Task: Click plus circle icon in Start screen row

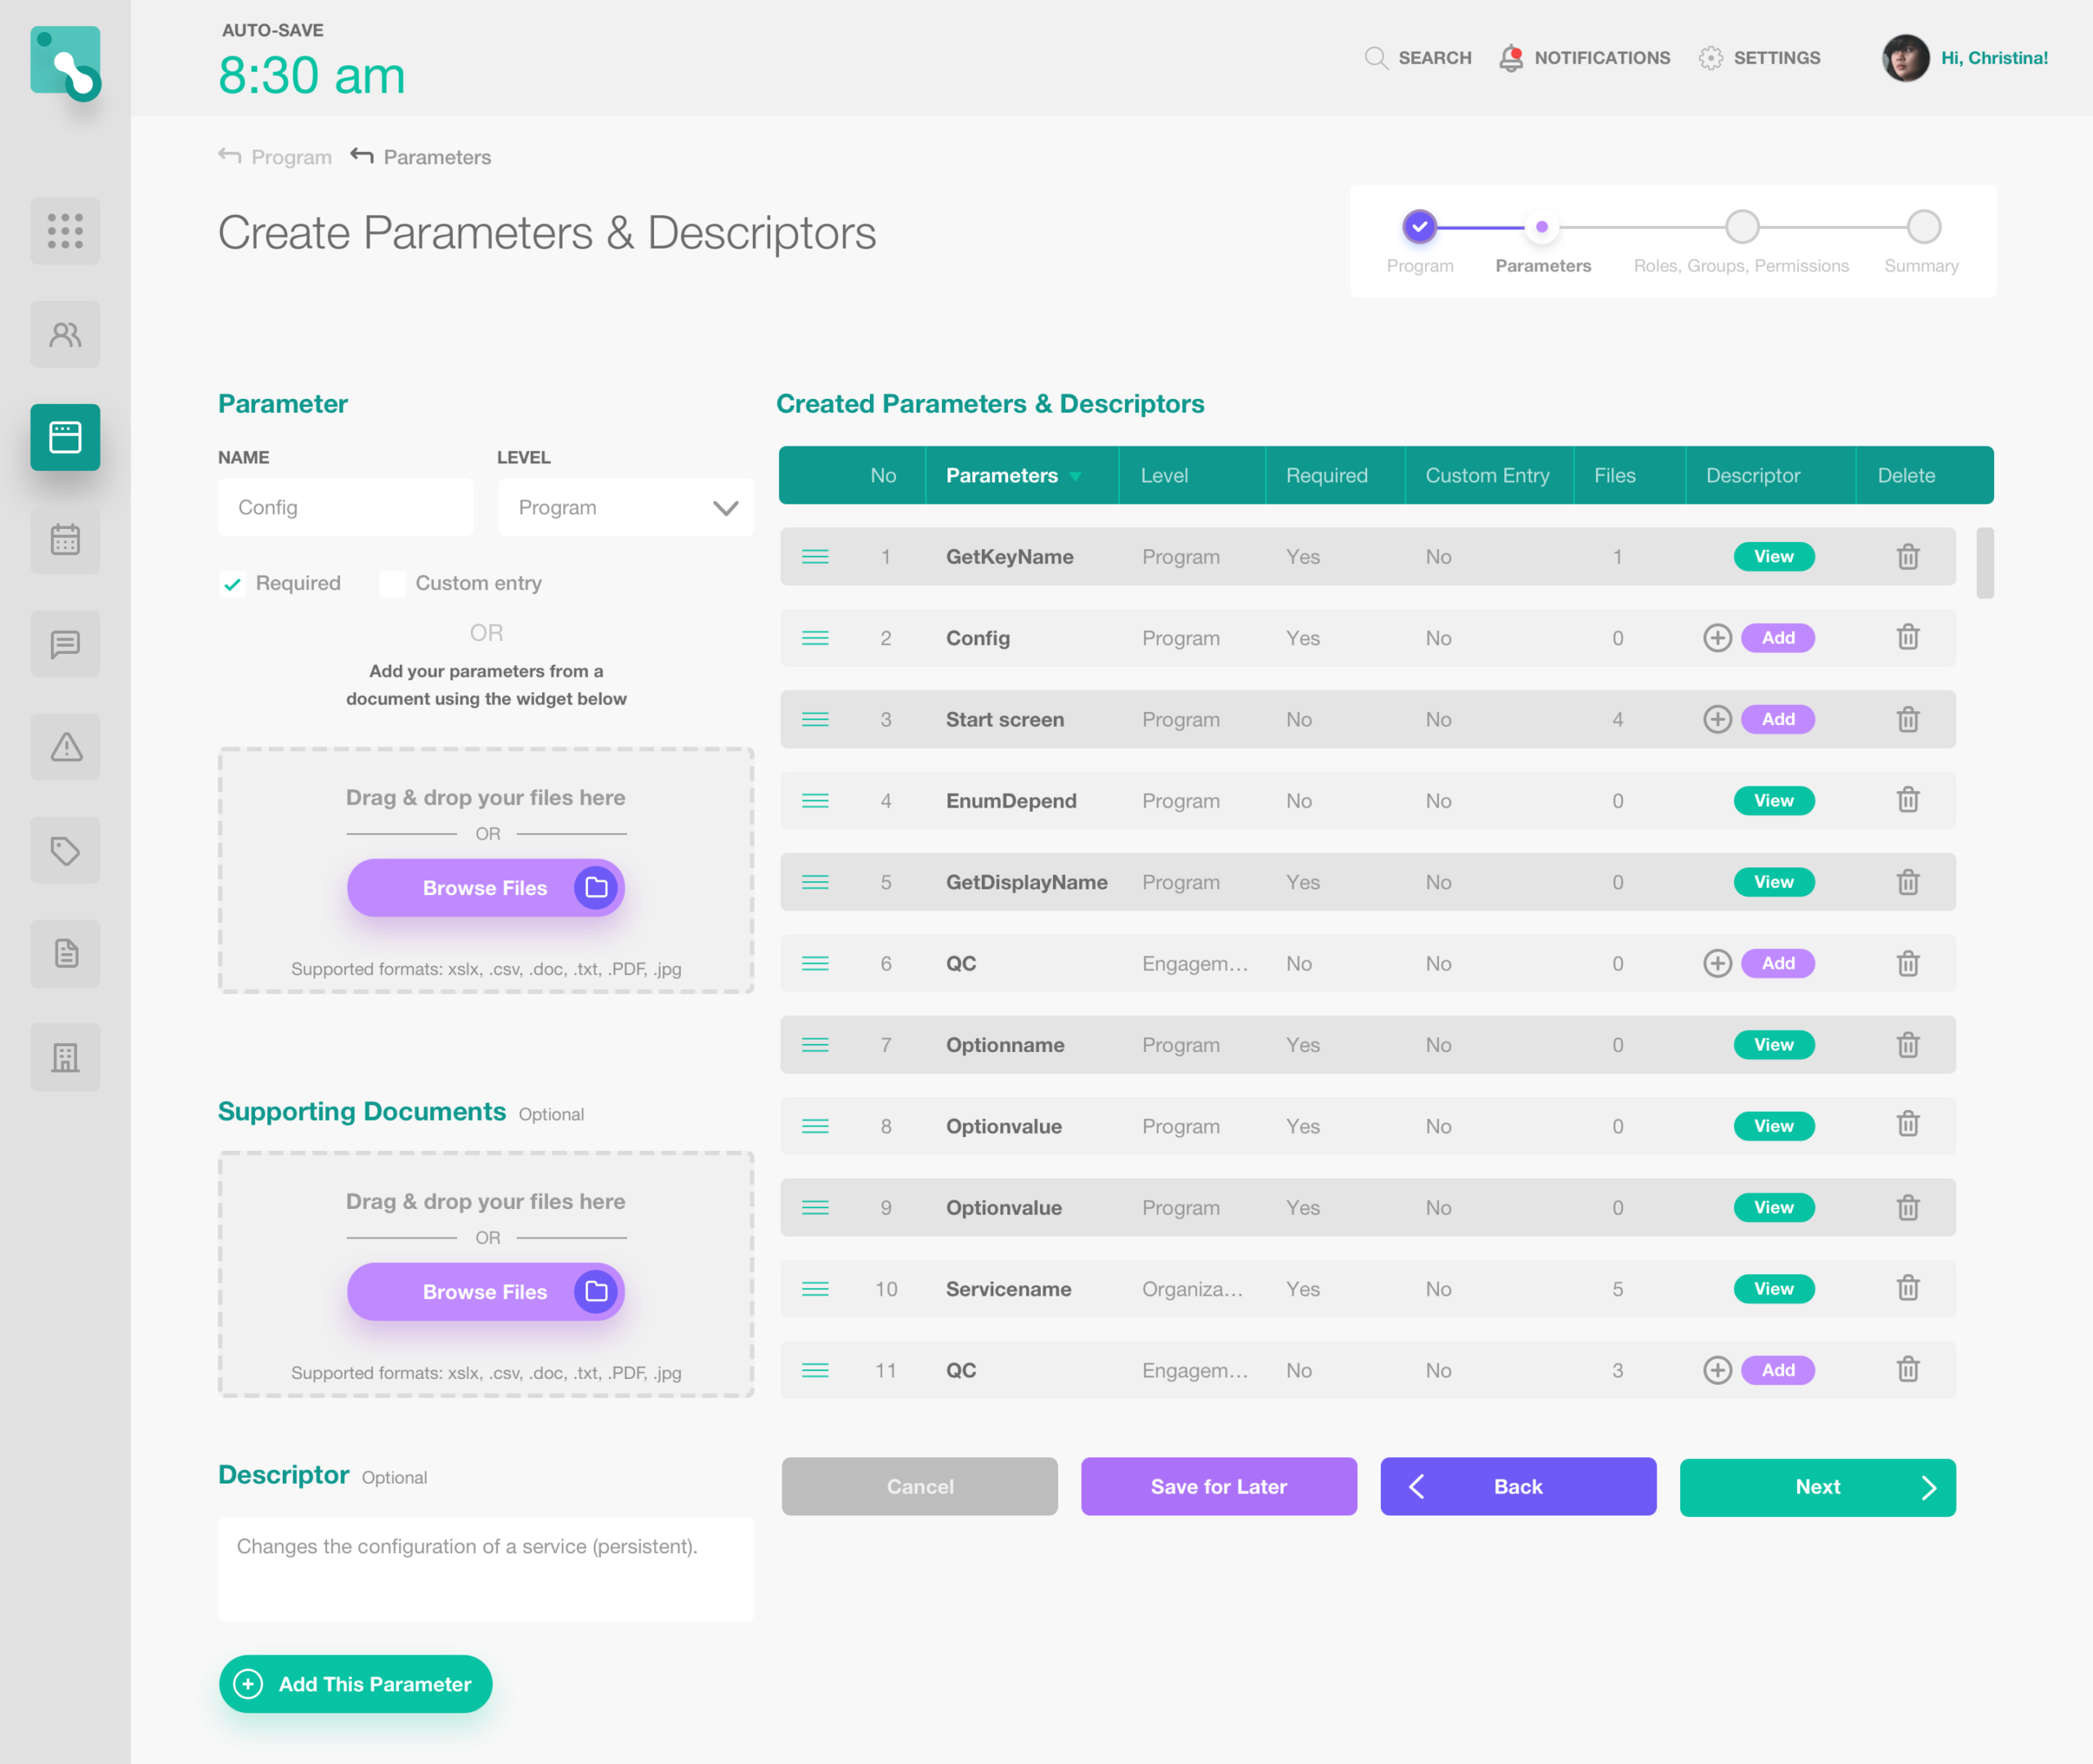Action: click(1717, 719)
